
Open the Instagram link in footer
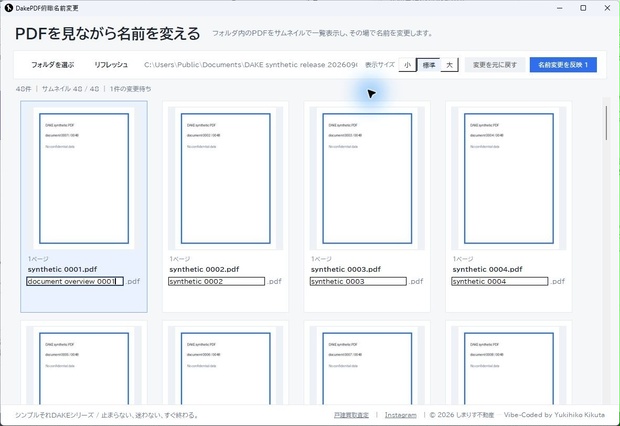coord(401,415)
